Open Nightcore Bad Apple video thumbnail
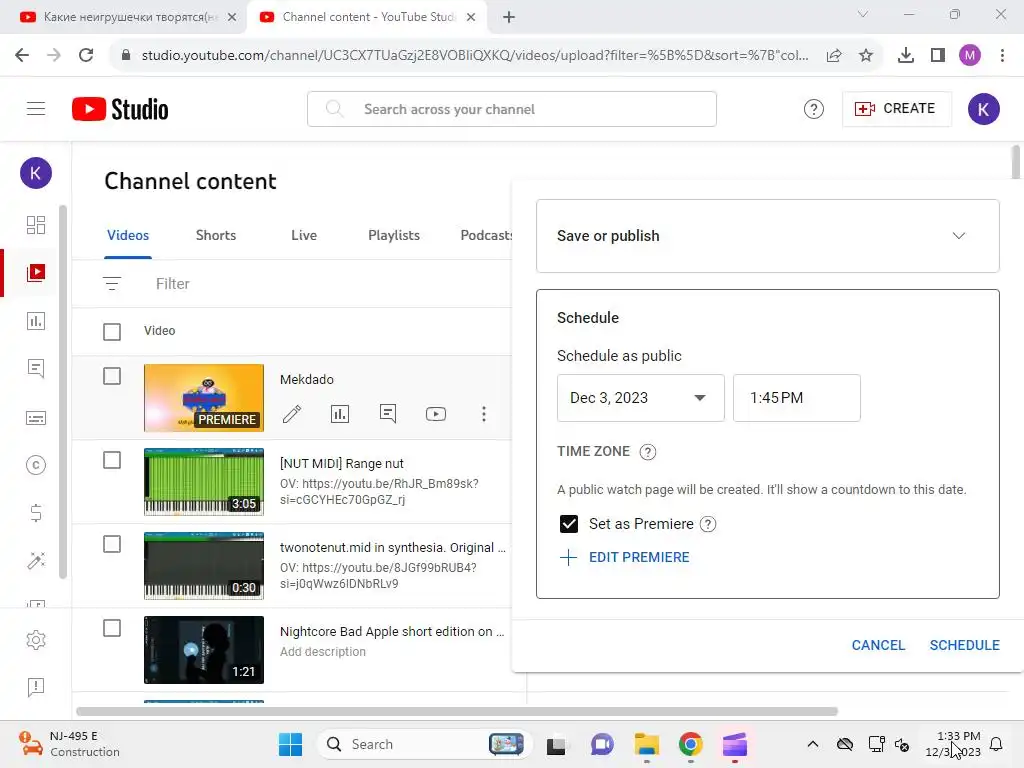Screen dimensions: 1024x768 (x=204, y=650)
